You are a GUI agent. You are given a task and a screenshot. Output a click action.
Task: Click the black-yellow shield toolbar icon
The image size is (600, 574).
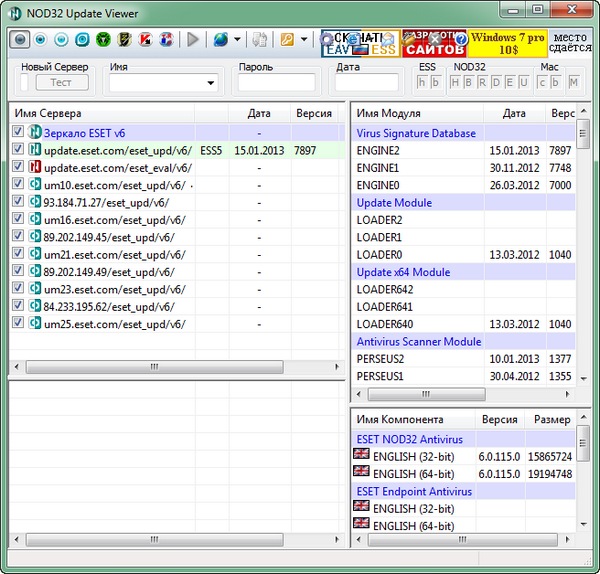[x=124, y=40]
